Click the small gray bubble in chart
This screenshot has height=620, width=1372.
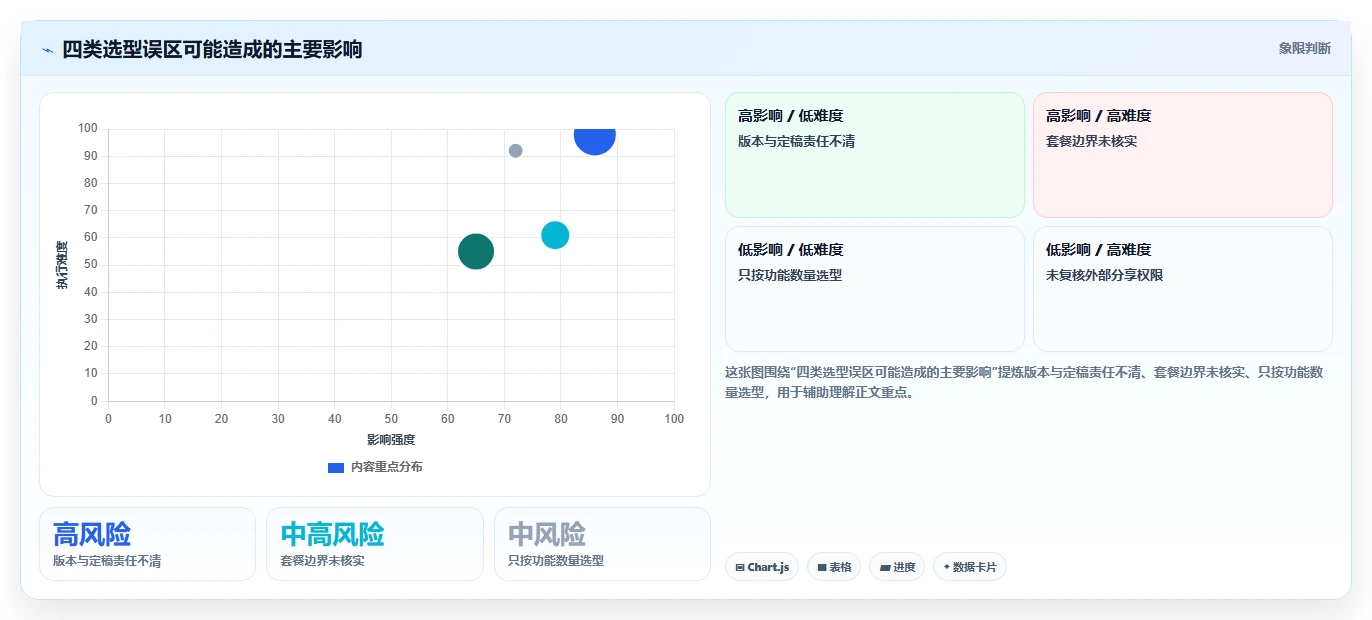515,151
